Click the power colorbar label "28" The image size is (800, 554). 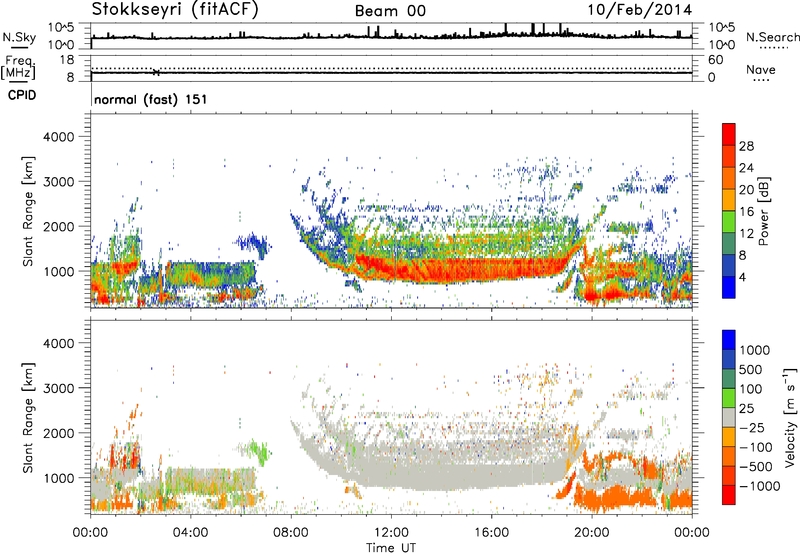point(746,146)
